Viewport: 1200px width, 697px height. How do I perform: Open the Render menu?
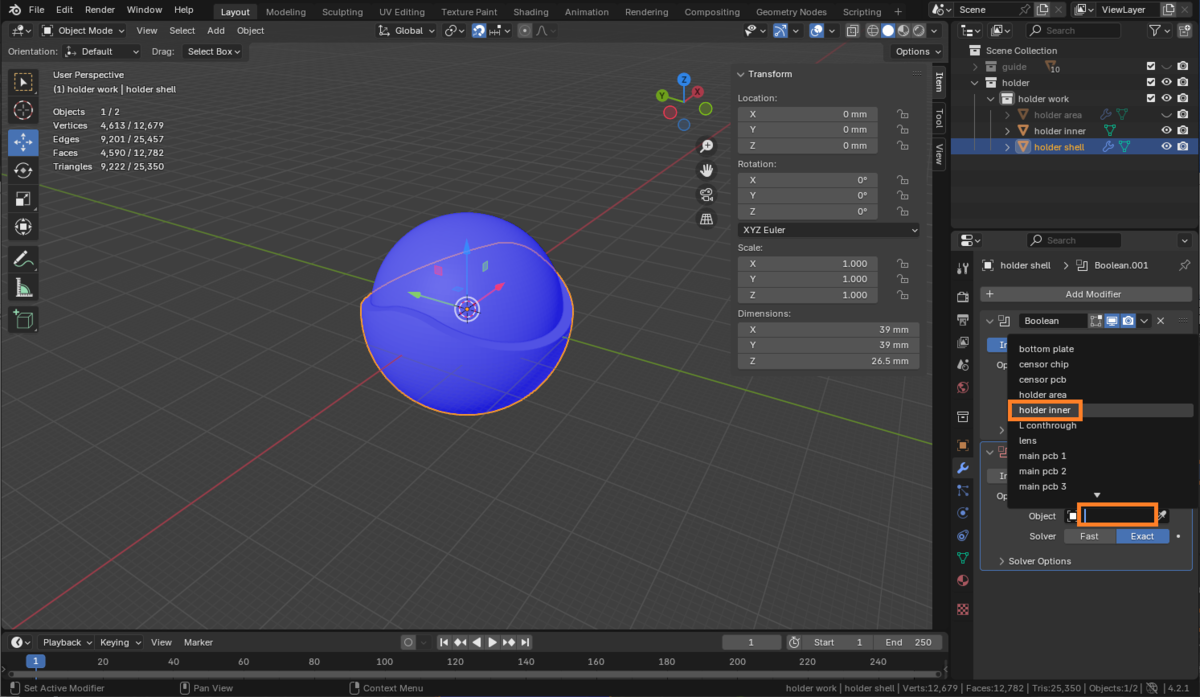(x=100, y=10)
